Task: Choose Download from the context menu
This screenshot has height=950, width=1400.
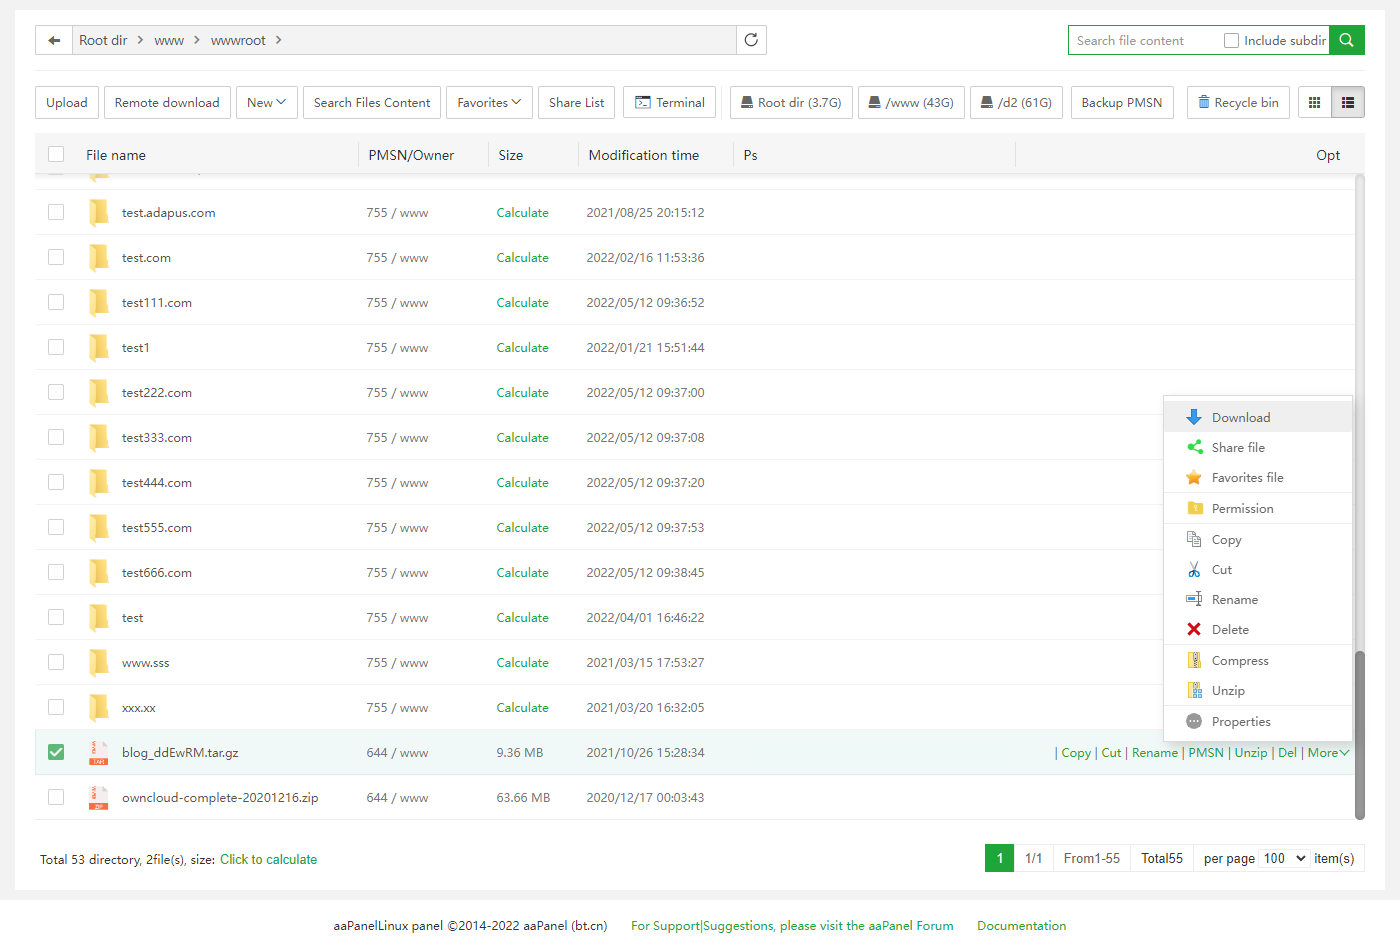Action: (1240, 418)
